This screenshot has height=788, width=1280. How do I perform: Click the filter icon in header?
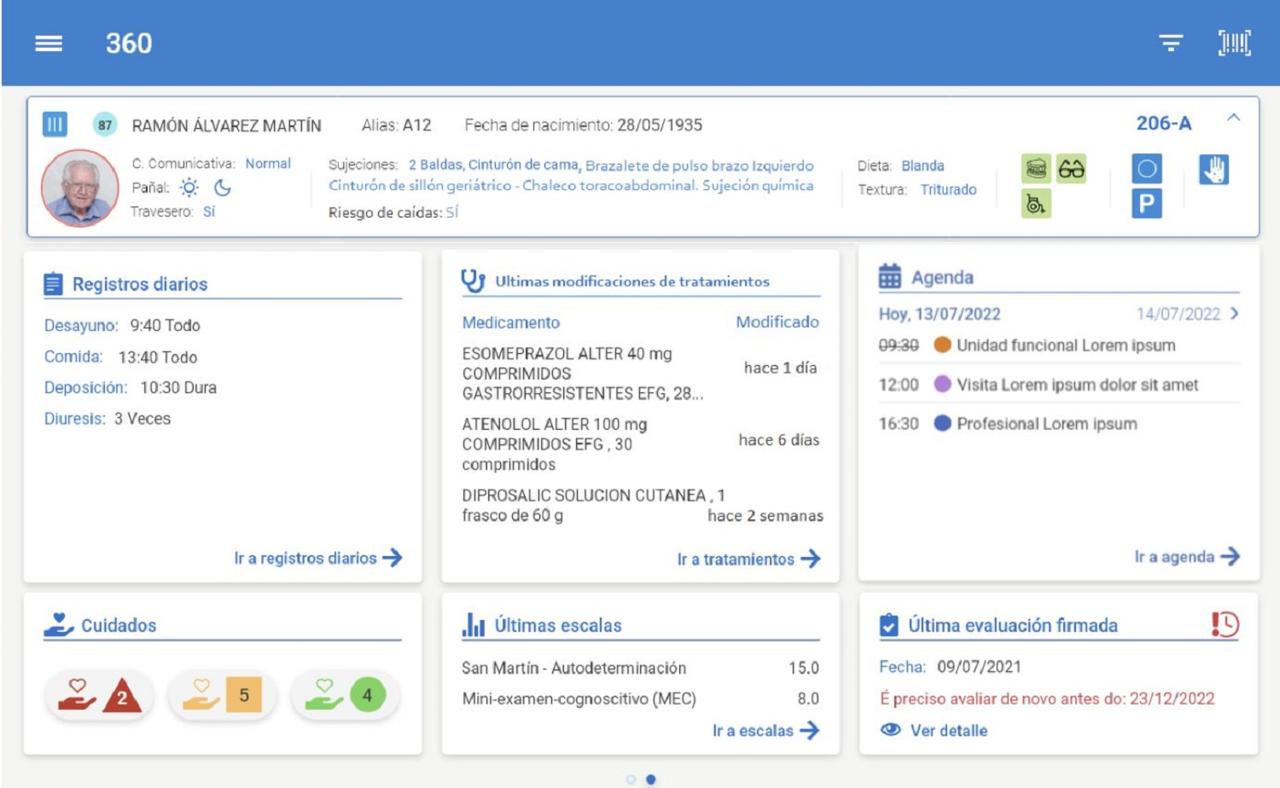pos(1171,43)
